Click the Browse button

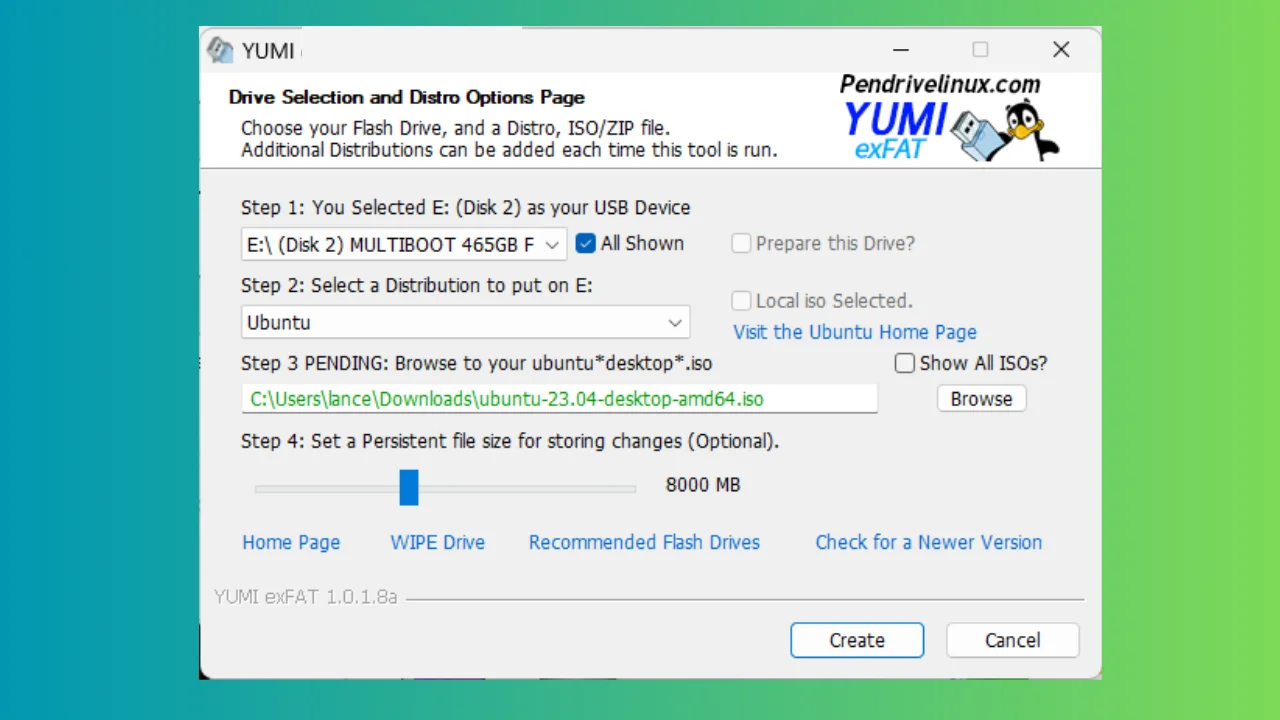(x=981, y=399)
